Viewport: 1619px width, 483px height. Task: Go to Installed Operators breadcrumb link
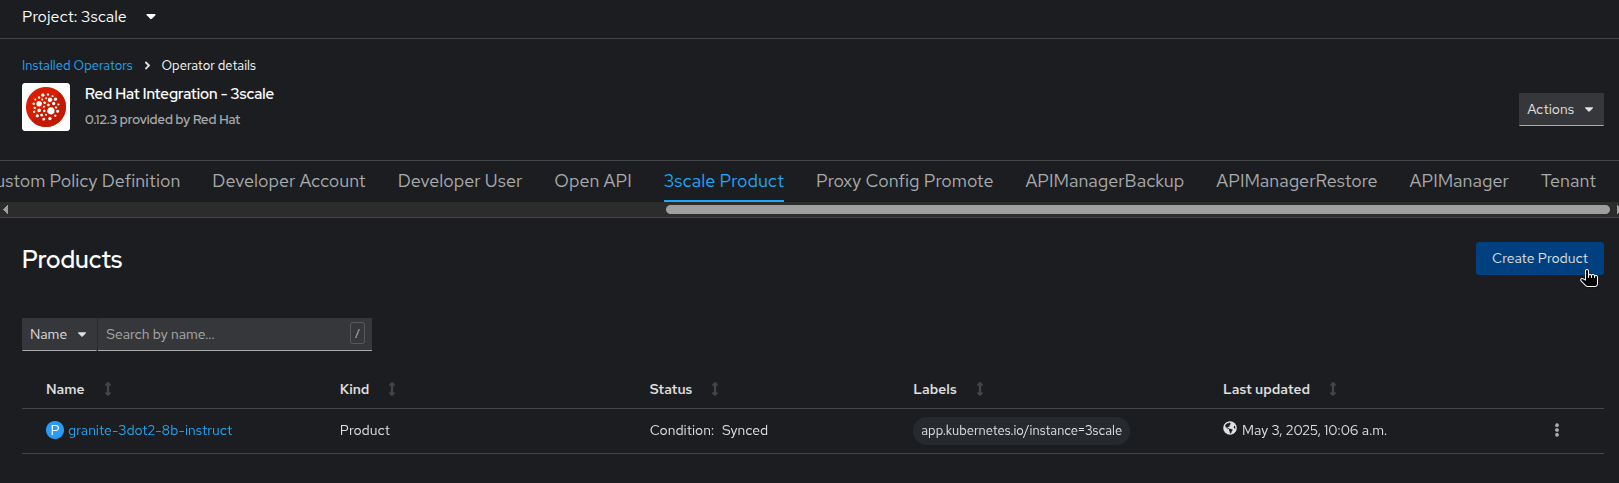[77, 65]
